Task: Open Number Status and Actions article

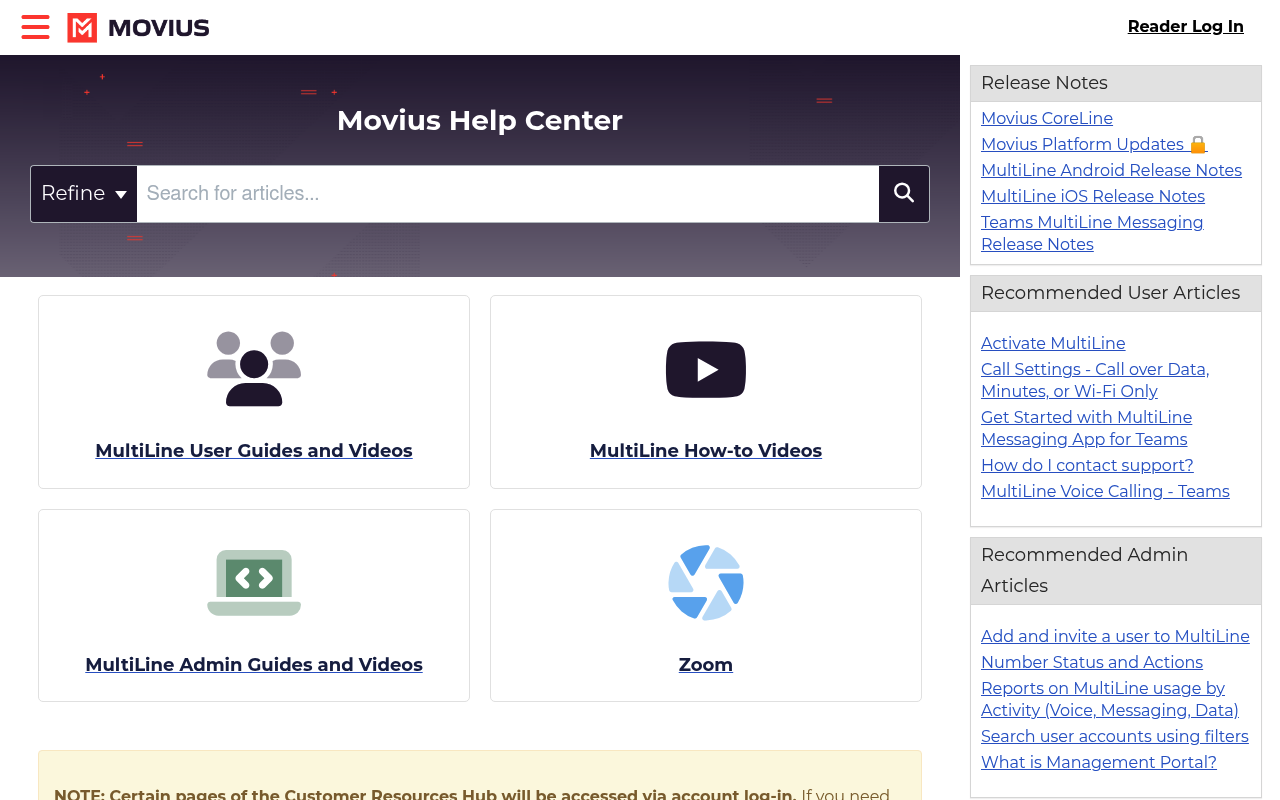Action: coord(1092,662)
